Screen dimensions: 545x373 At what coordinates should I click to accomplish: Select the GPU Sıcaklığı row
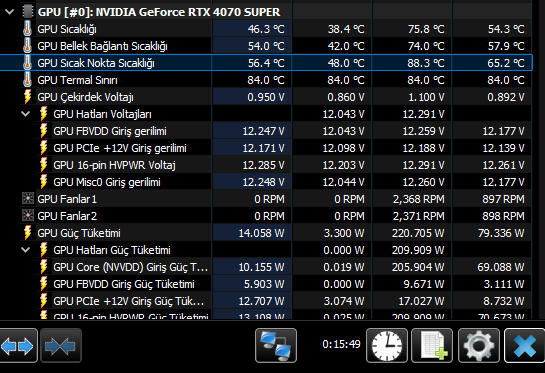[x=266, y=29]
